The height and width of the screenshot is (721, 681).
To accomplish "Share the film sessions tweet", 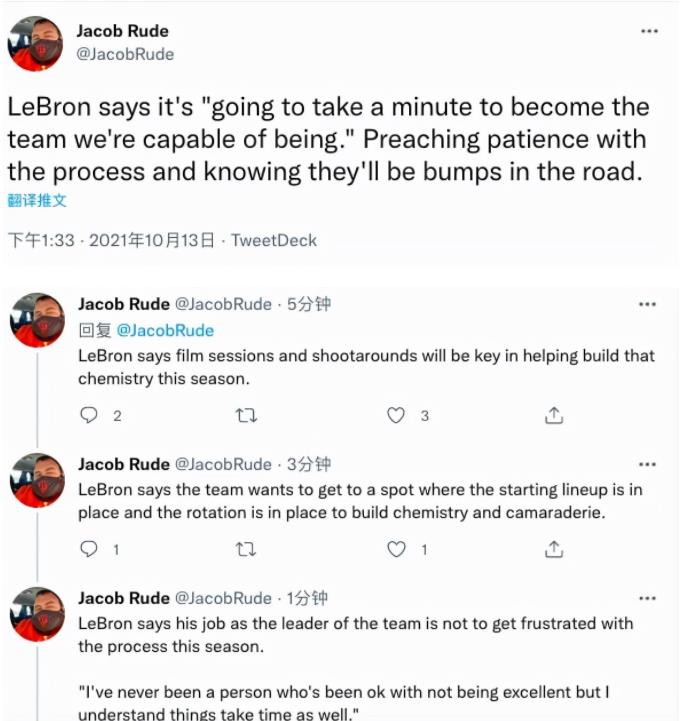I will 554,415.
